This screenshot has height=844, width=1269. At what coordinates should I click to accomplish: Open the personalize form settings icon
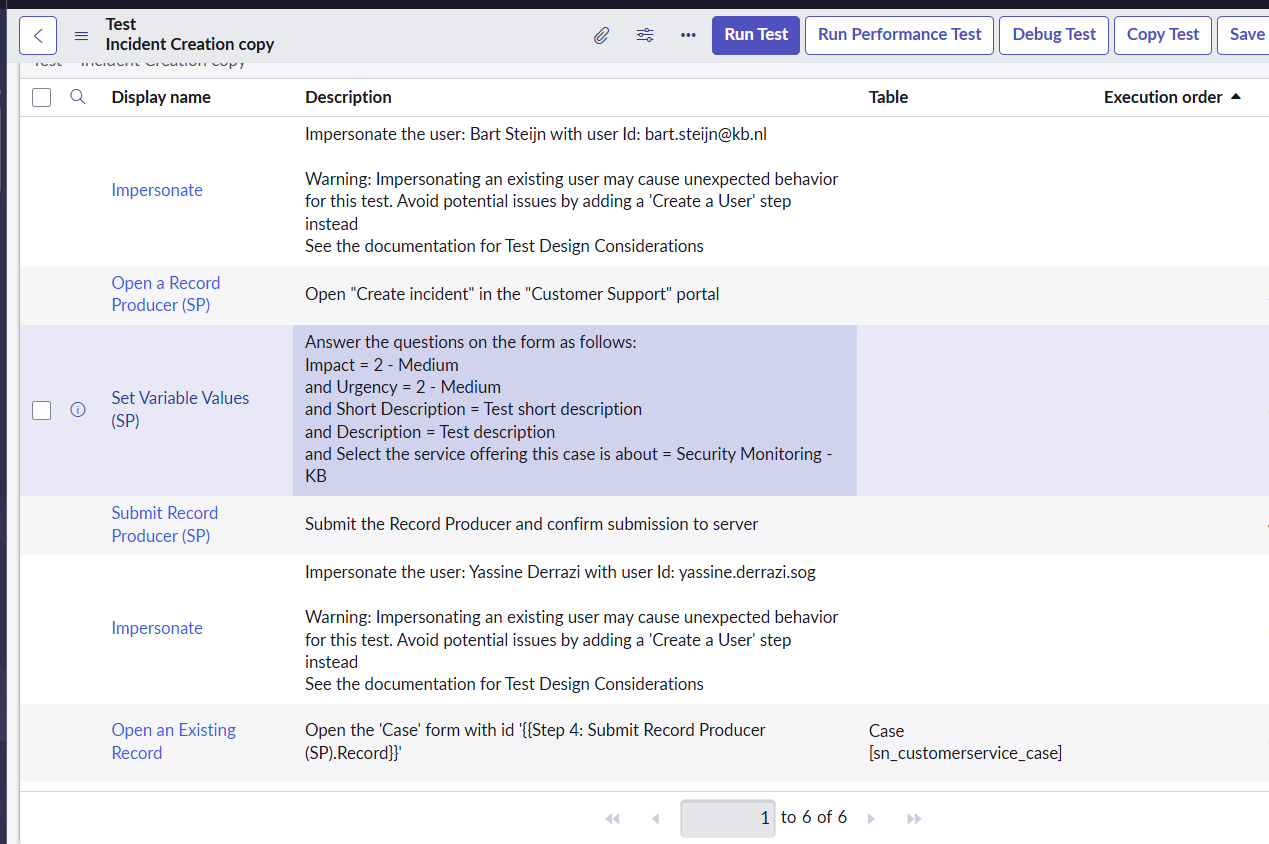(x=645, y=35)
